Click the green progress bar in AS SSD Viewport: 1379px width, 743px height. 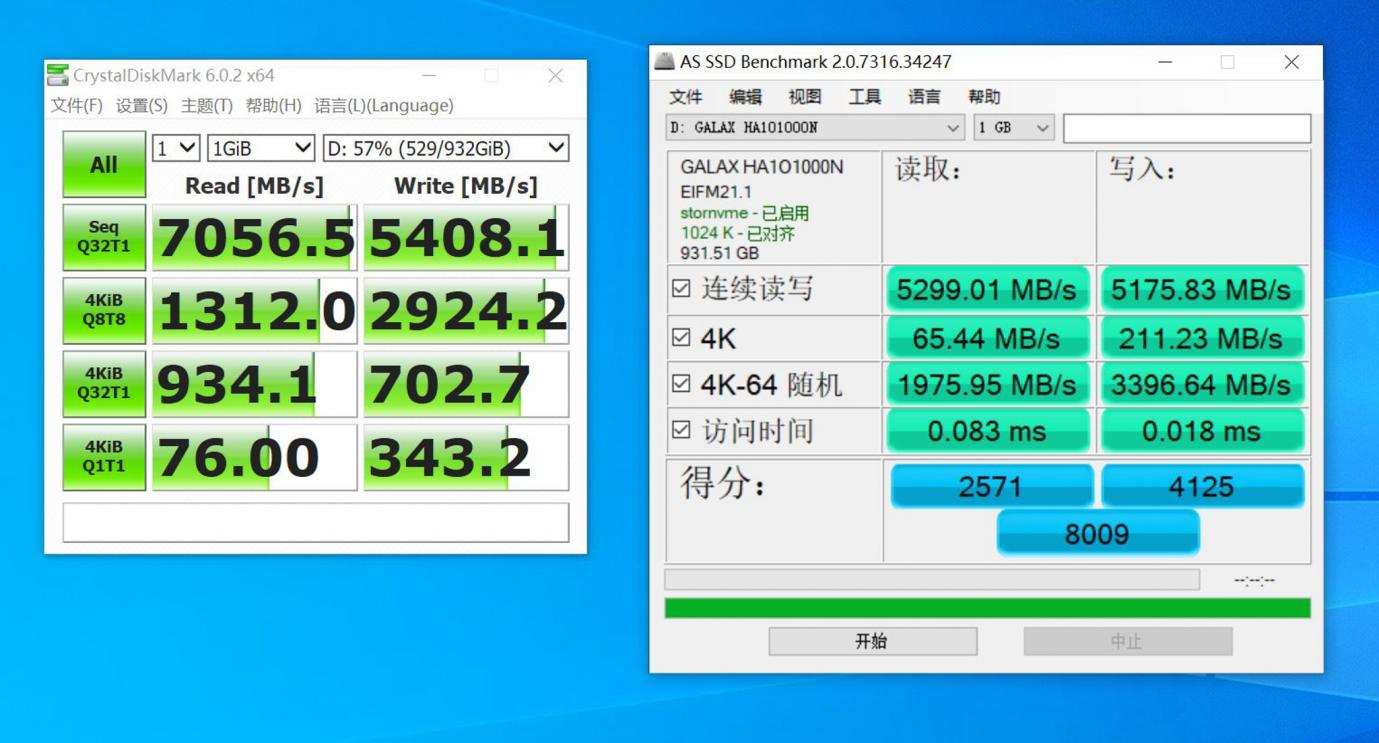click(x=987, y=608)
